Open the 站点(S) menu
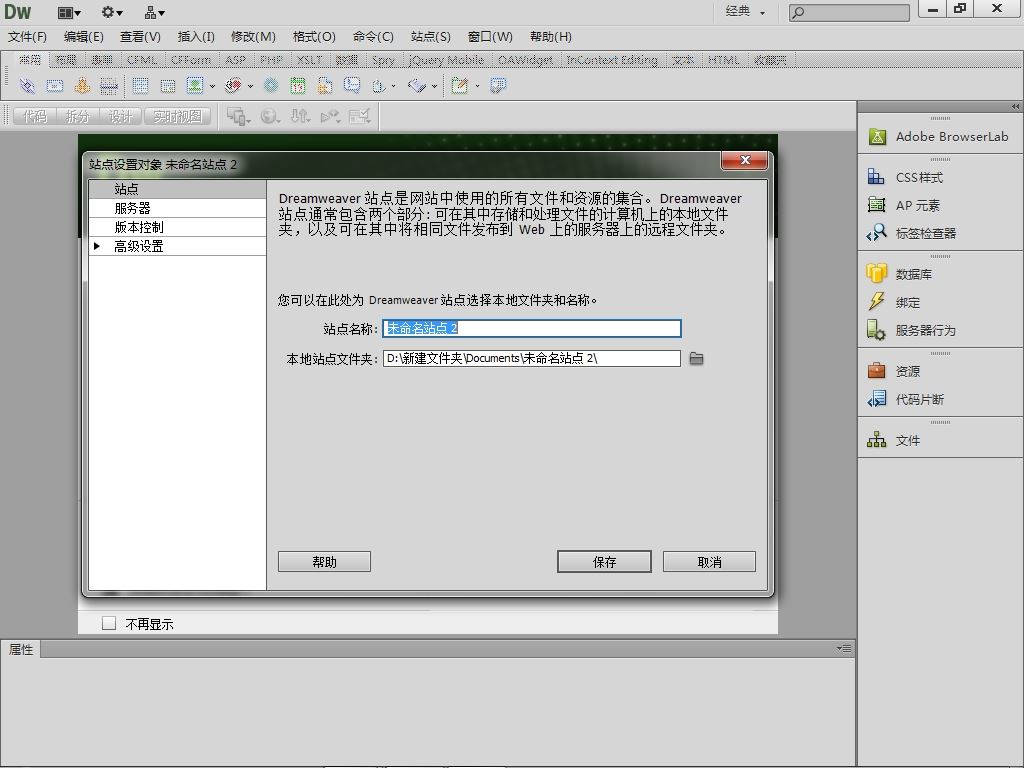Screen dimensions: 1024x768 pos(430,37)
